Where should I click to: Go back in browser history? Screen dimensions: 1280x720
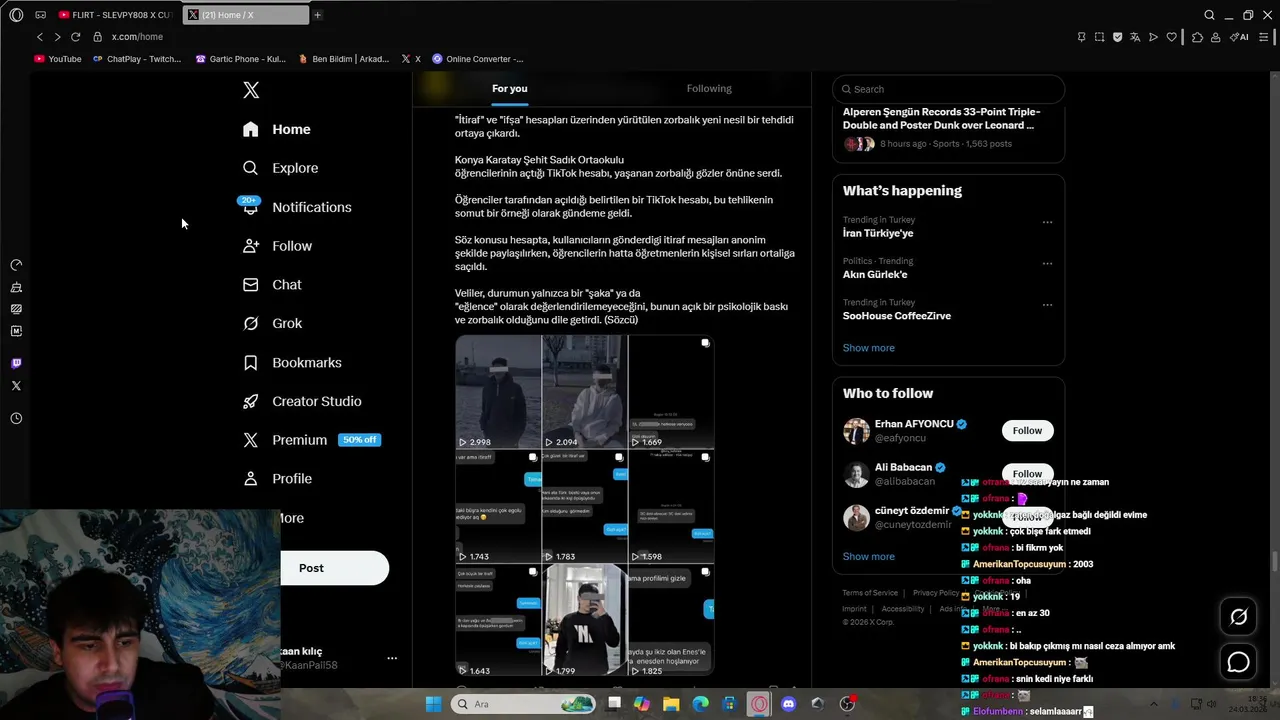click(x=40, y=37)
